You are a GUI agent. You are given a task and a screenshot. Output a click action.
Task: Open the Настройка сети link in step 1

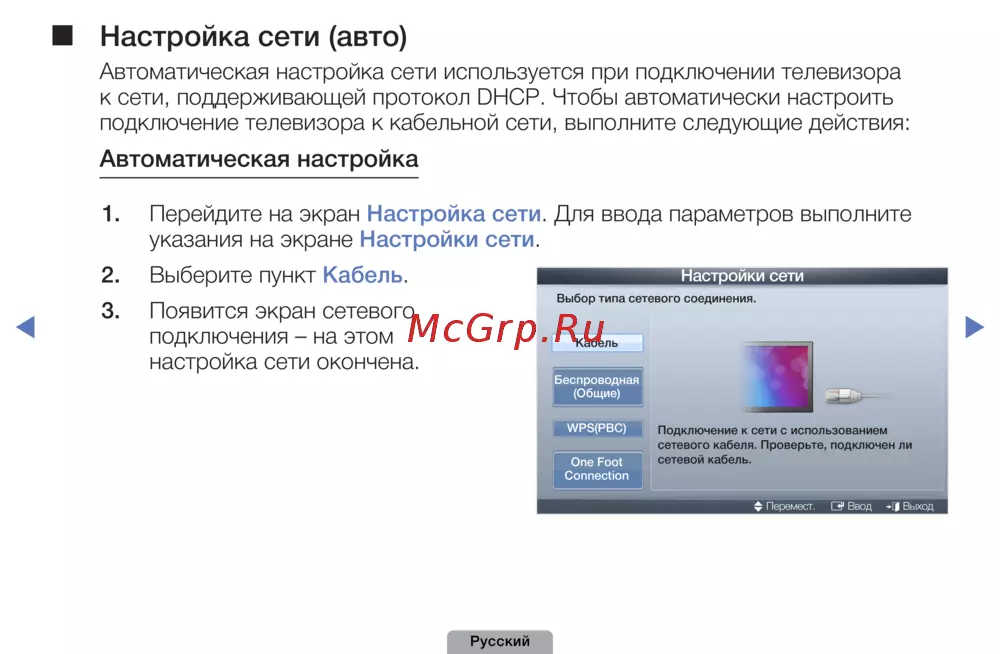point(454,214)
